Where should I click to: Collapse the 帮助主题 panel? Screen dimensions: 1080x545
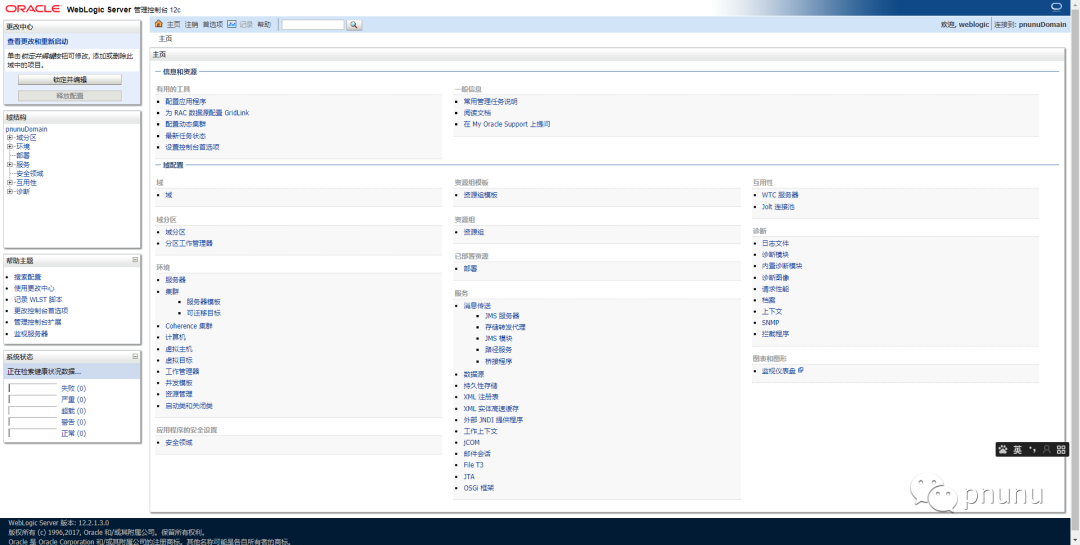click(x=135, y=260)
